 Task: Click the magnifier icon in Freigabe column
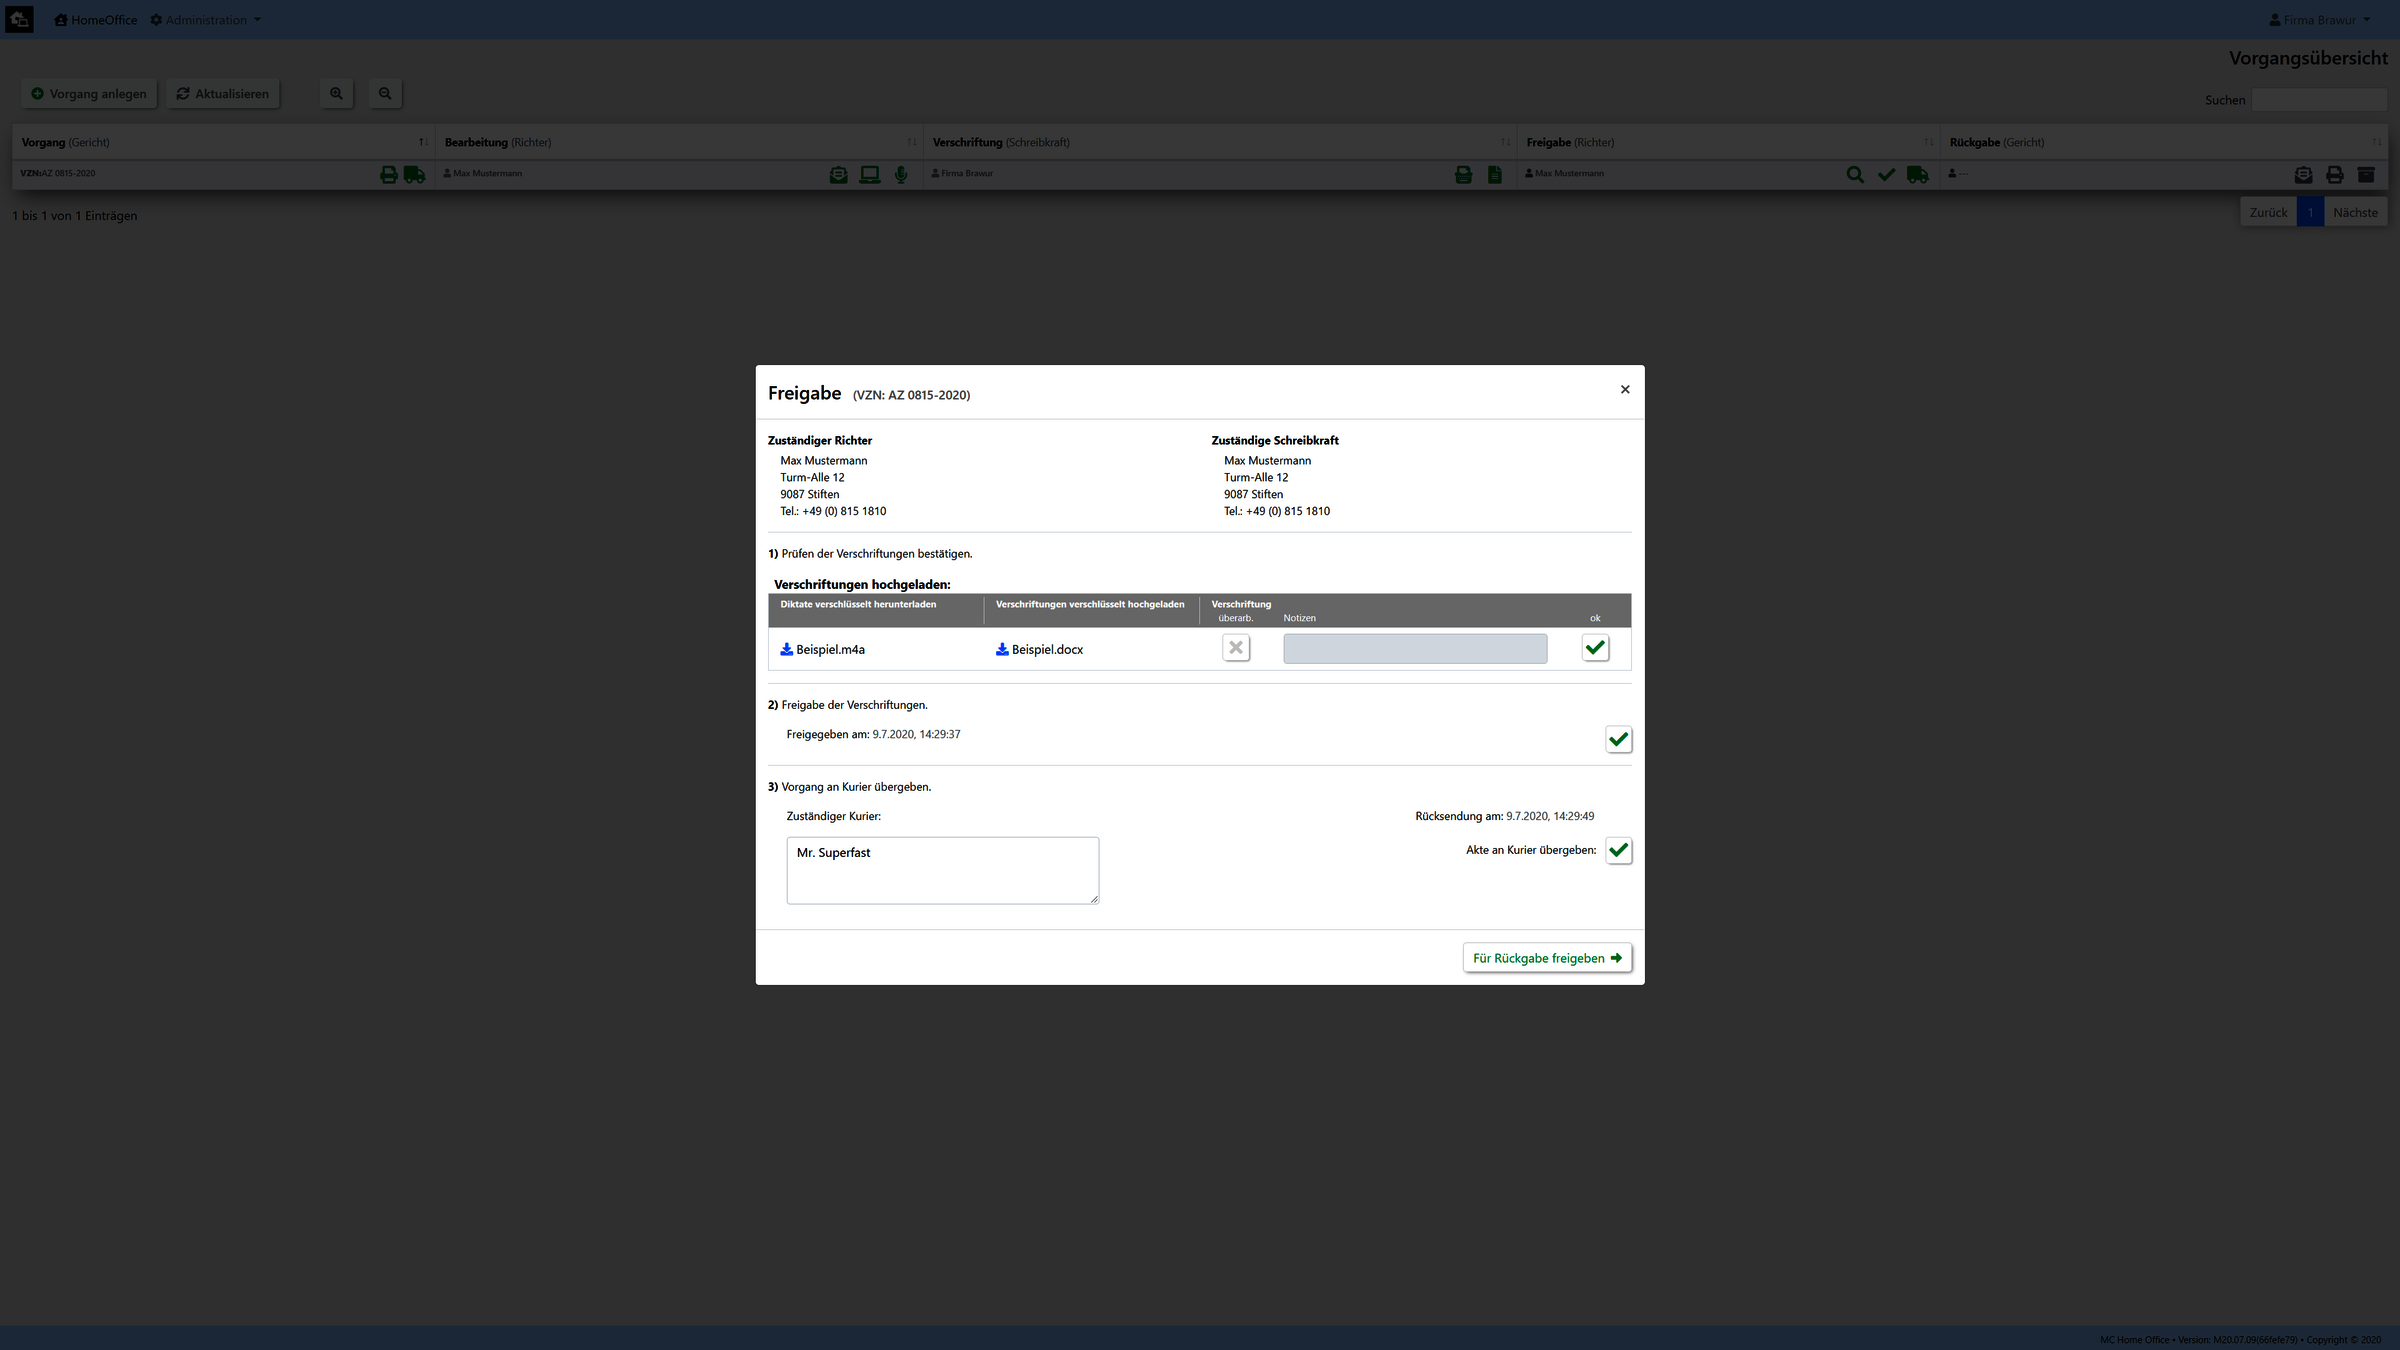pos(1855,175)
